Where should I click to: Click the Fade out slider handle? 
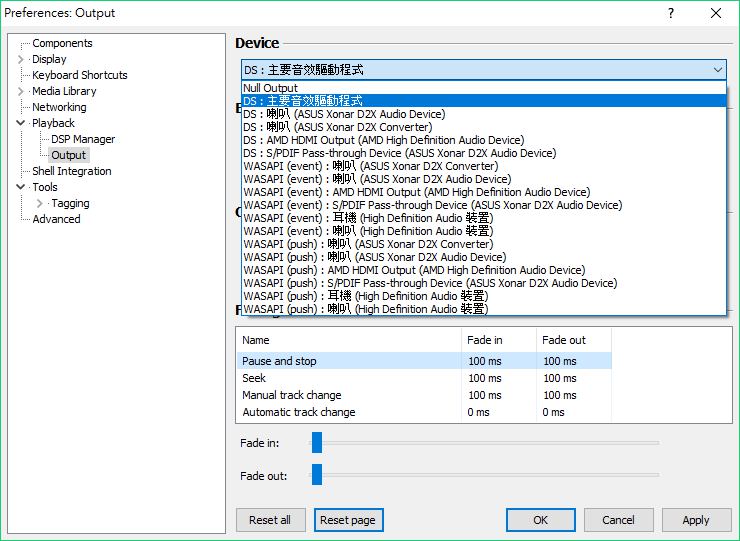point(317,474)
